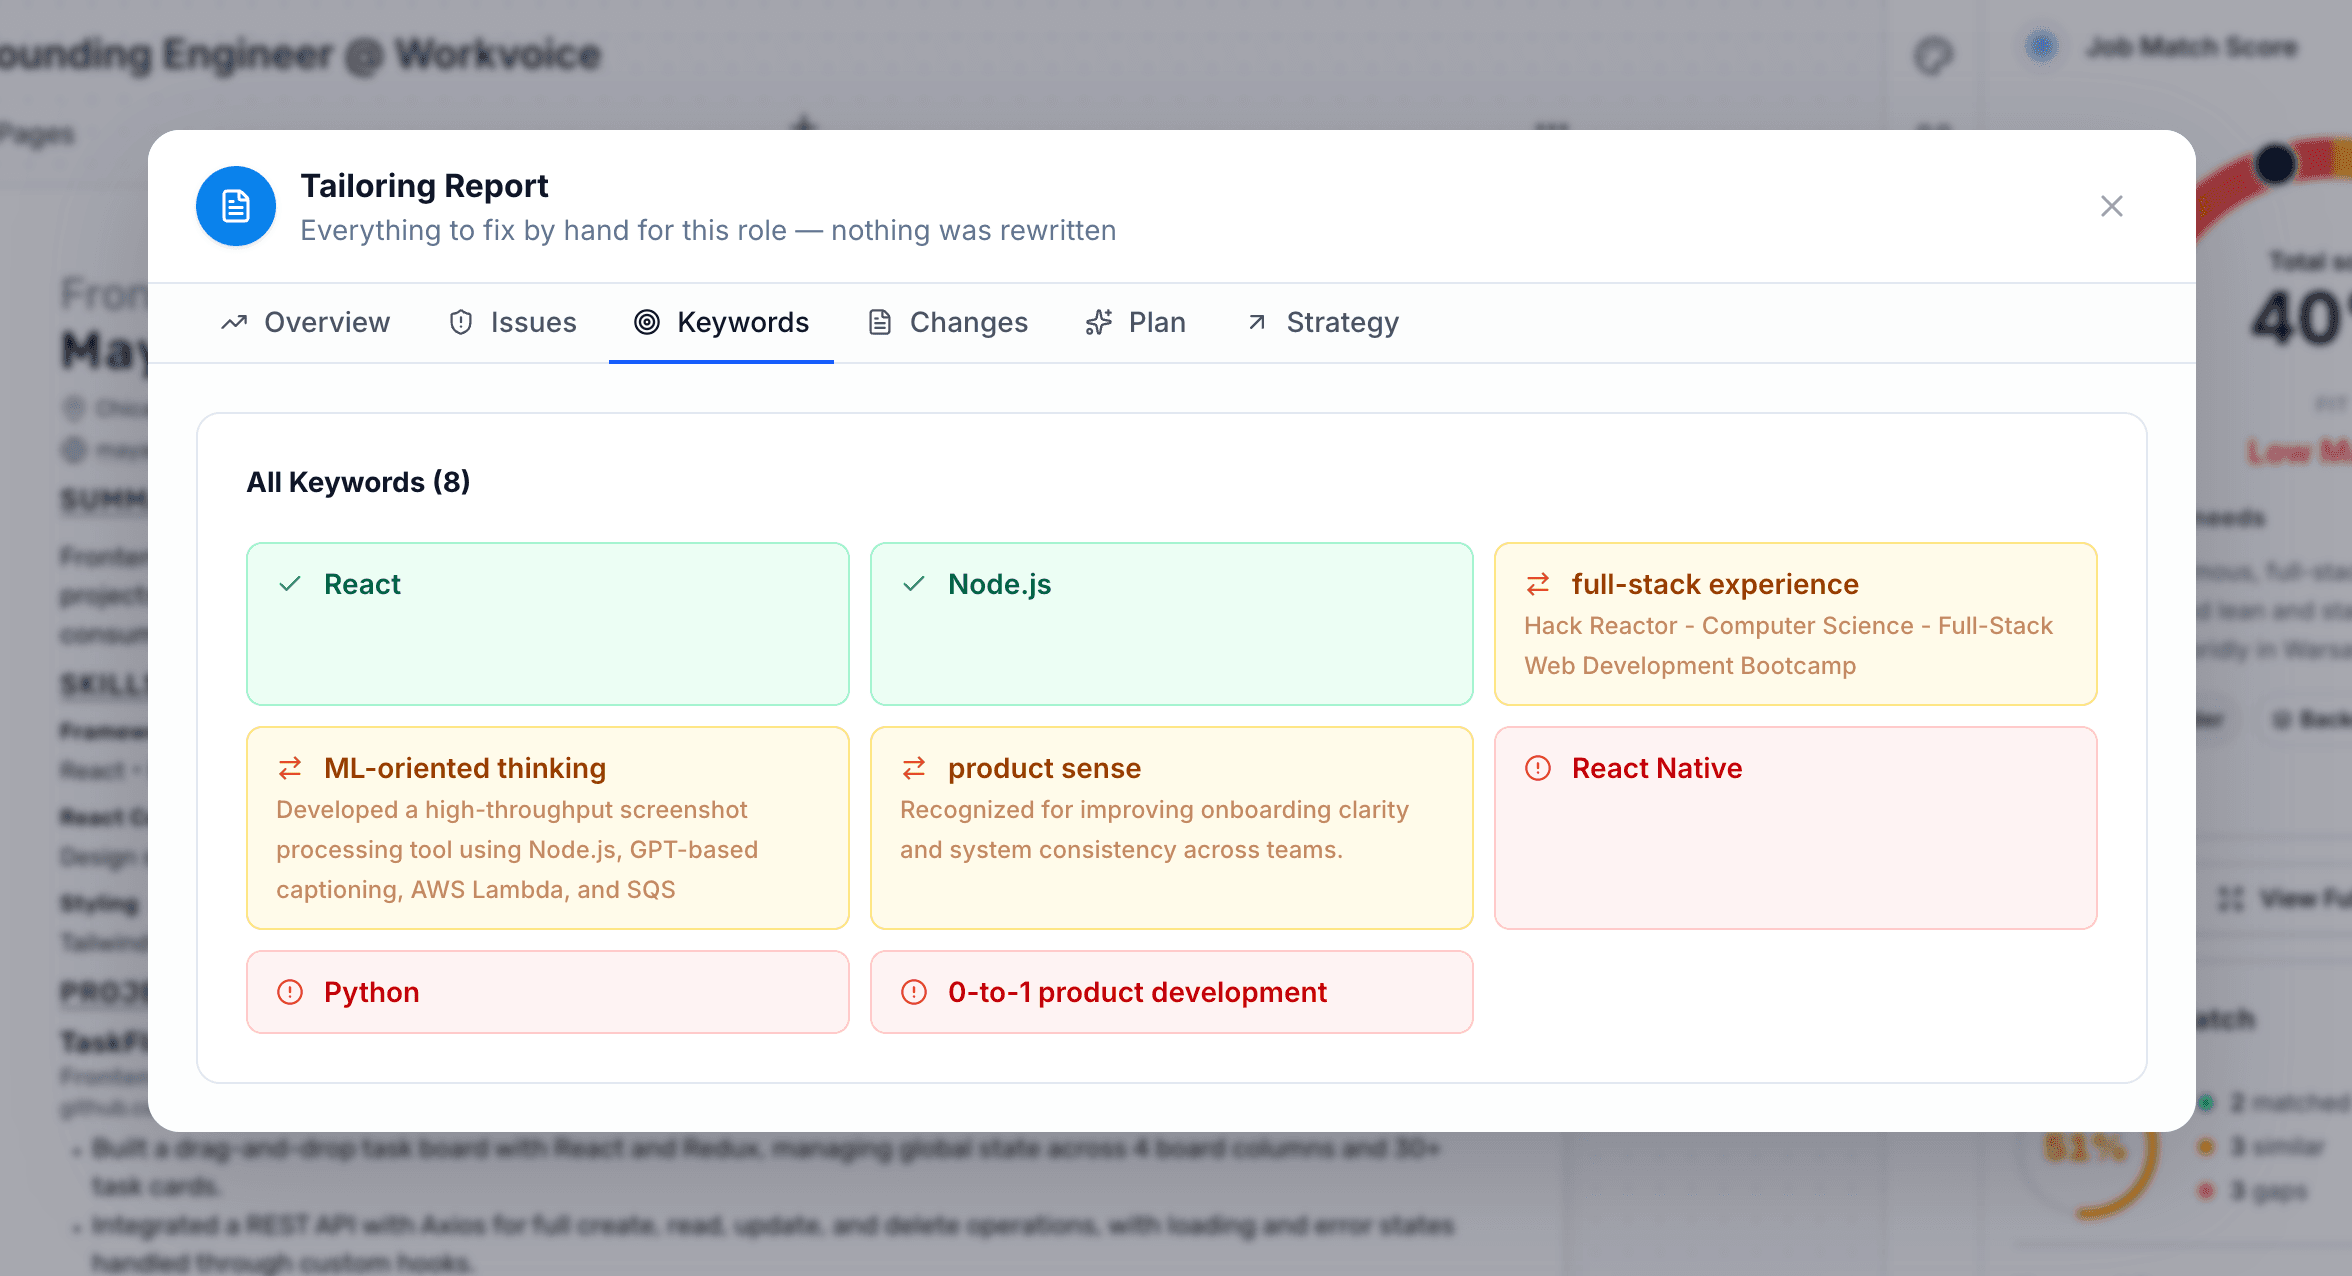Viewport: 2352px width, 1276px height.
Task: Open the product sense keyword card
Action: tap(1172, 828)
